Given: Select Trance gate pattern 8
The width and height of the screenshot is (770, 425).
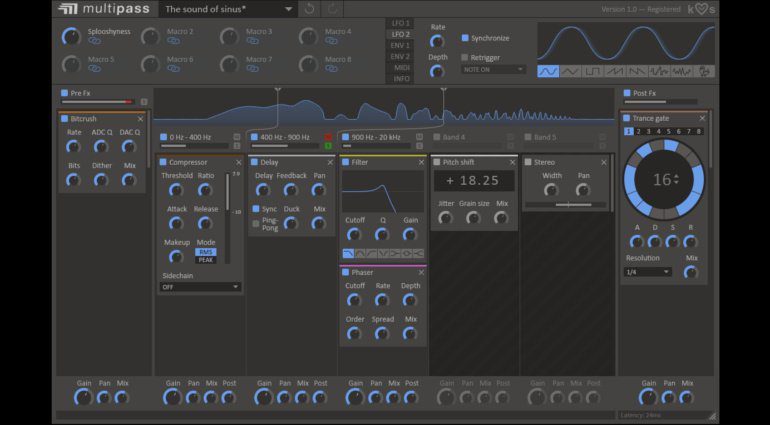Looking at the screenshot, I should coord(699,131).
